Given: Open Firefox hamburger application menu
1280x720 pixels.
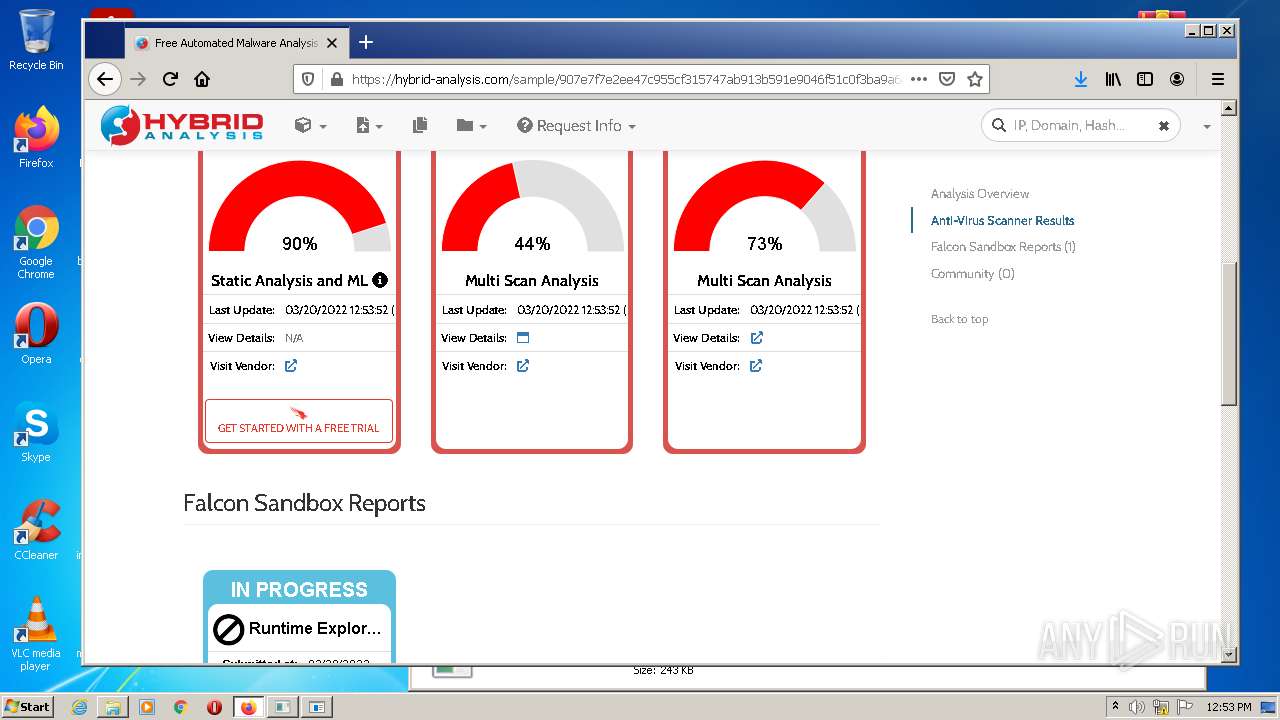Looking at the screenshot, I should point(1218,79).
